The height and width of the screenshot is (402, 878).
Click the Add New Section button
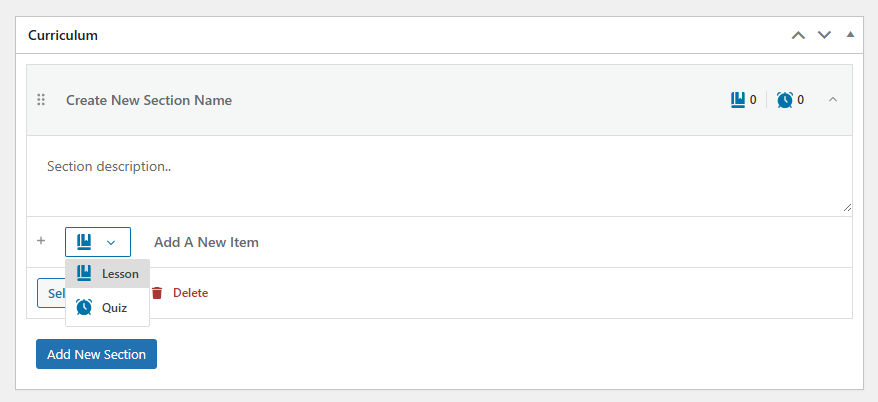(x=96, y=354)
